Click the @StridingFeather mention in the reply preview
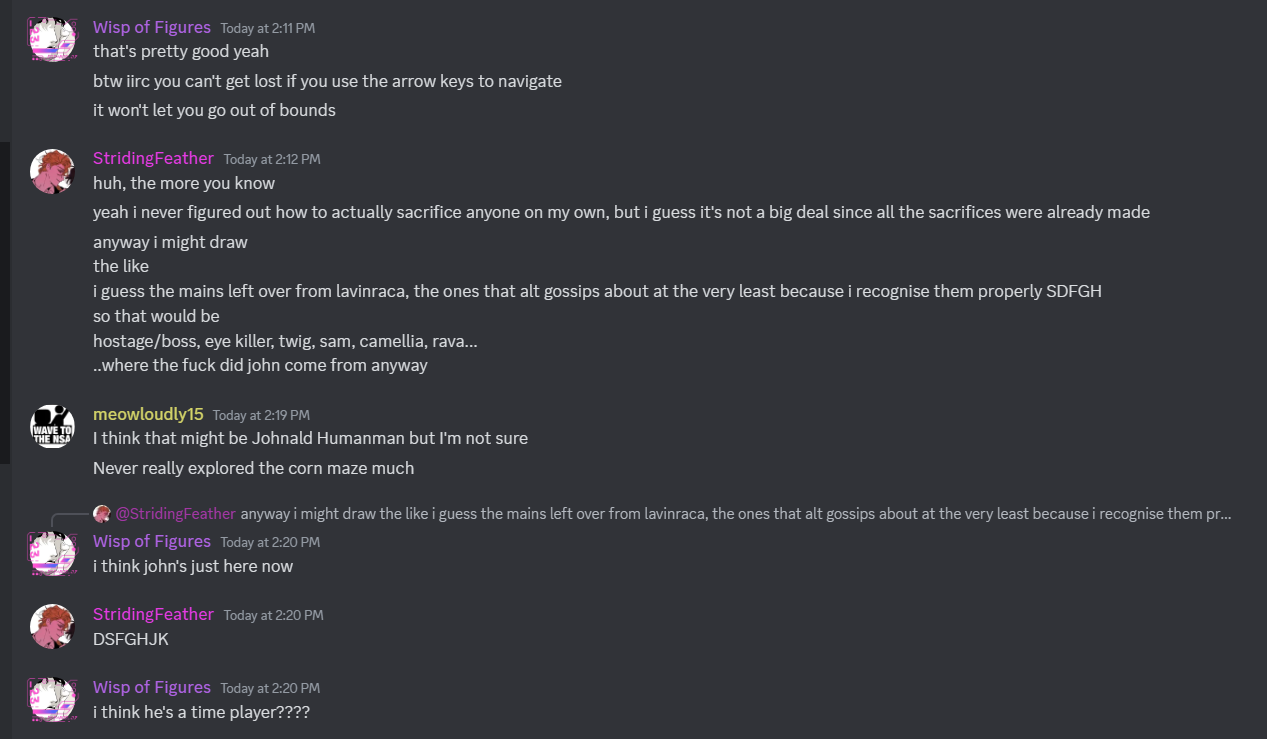The height and width of the screenshot is (739, 1267). point(175,514)
